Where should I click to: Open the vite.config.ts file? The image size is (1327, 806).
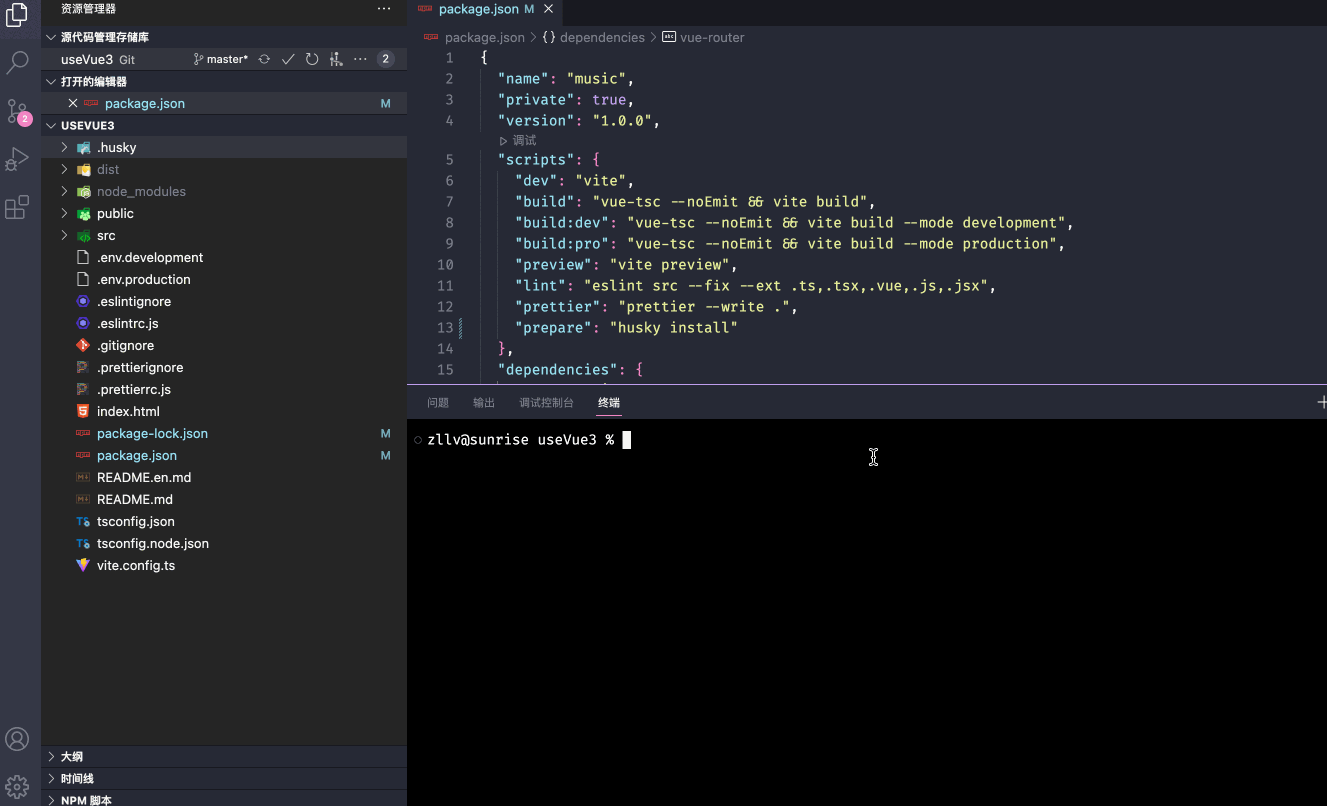pyautogui.click(x=224, y=565)
